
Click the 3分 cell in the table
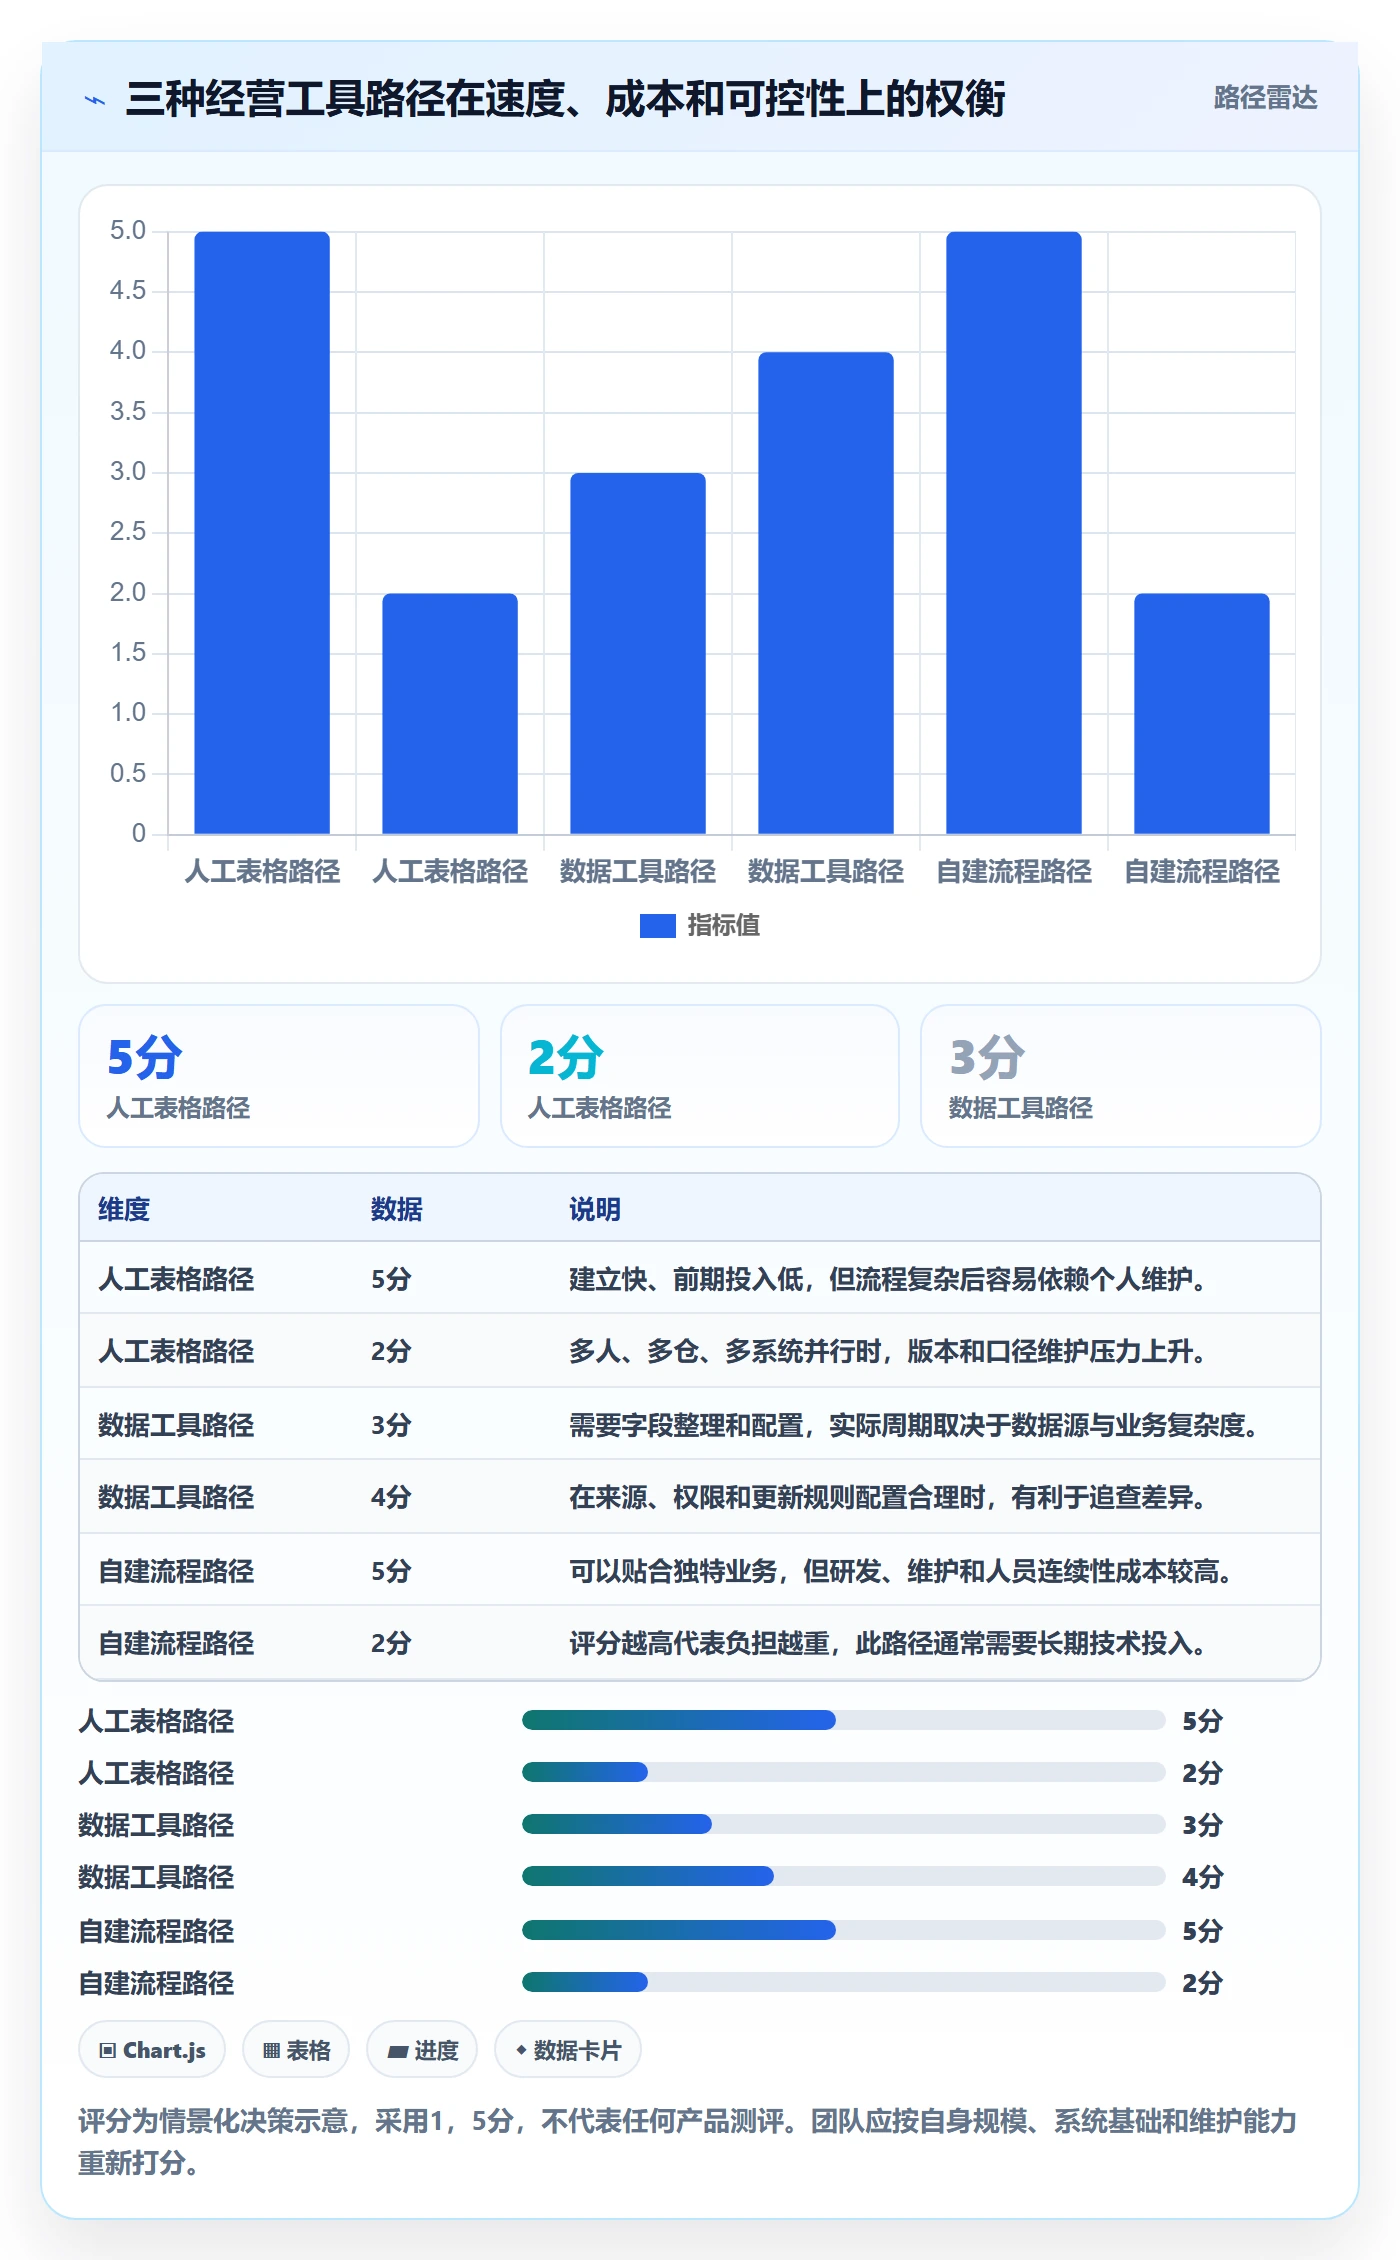tap(391, 1424)
